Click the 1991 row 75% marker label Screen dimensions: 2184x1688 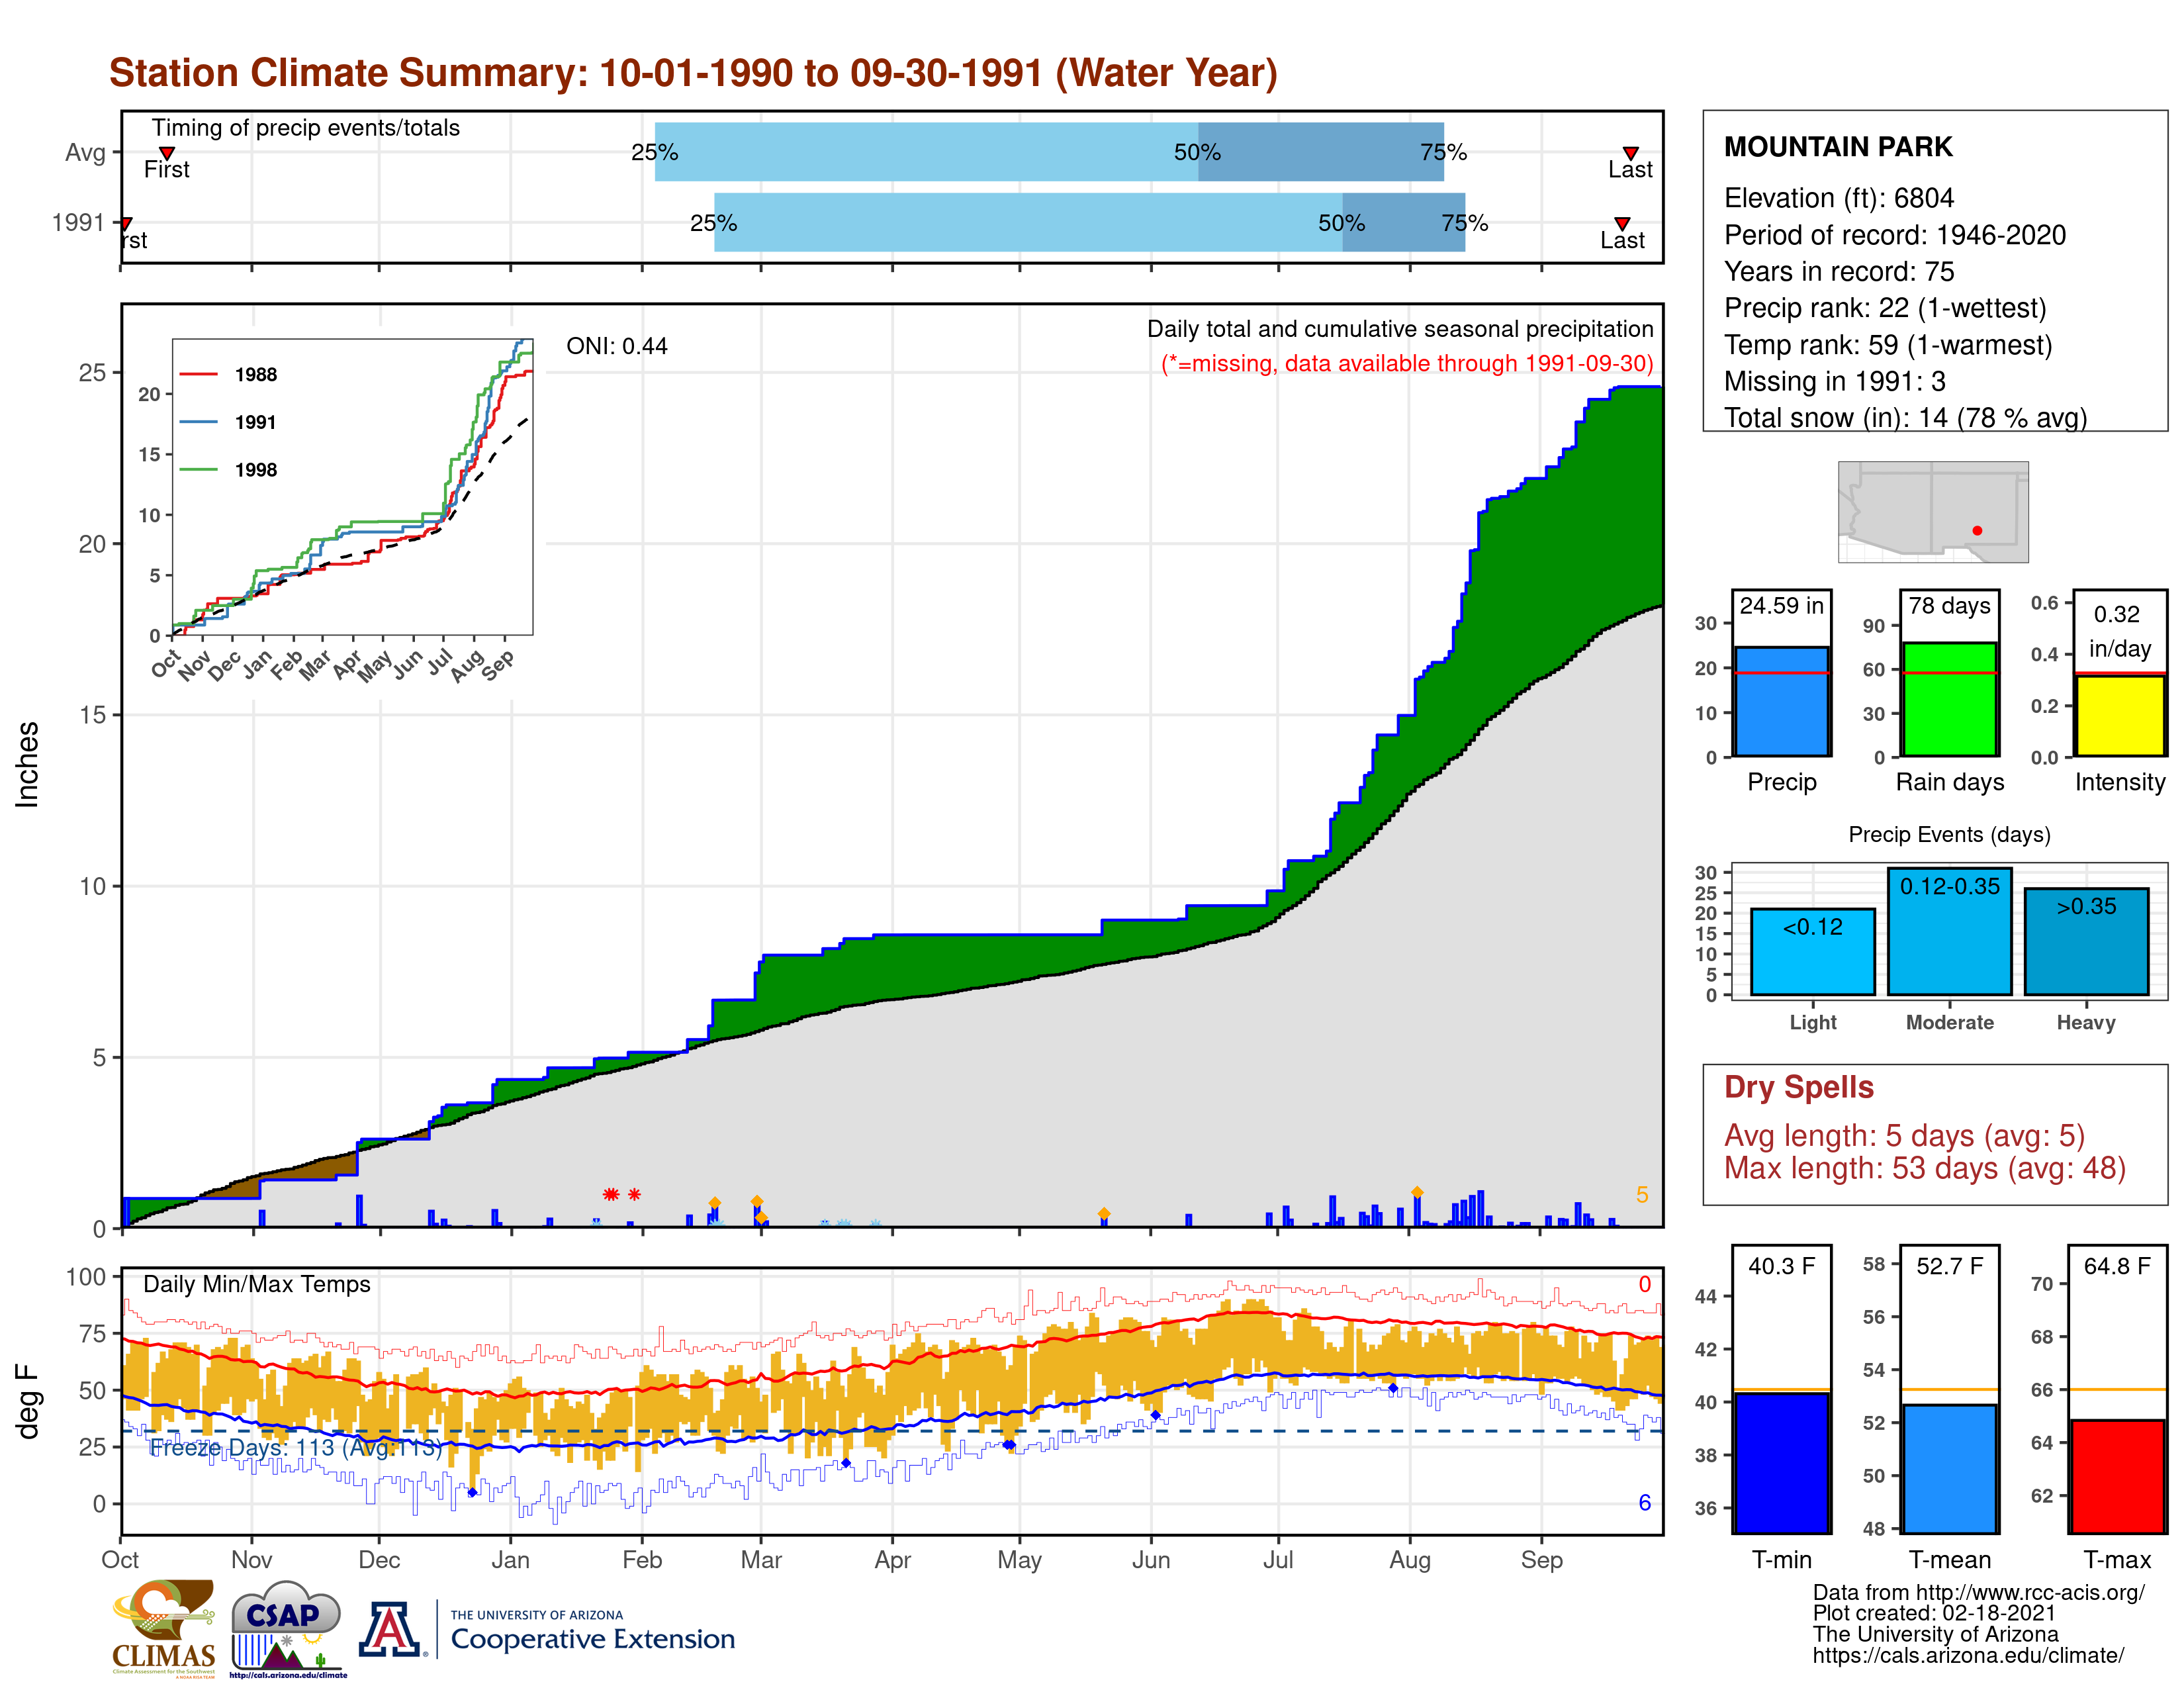coord(1465,223)
